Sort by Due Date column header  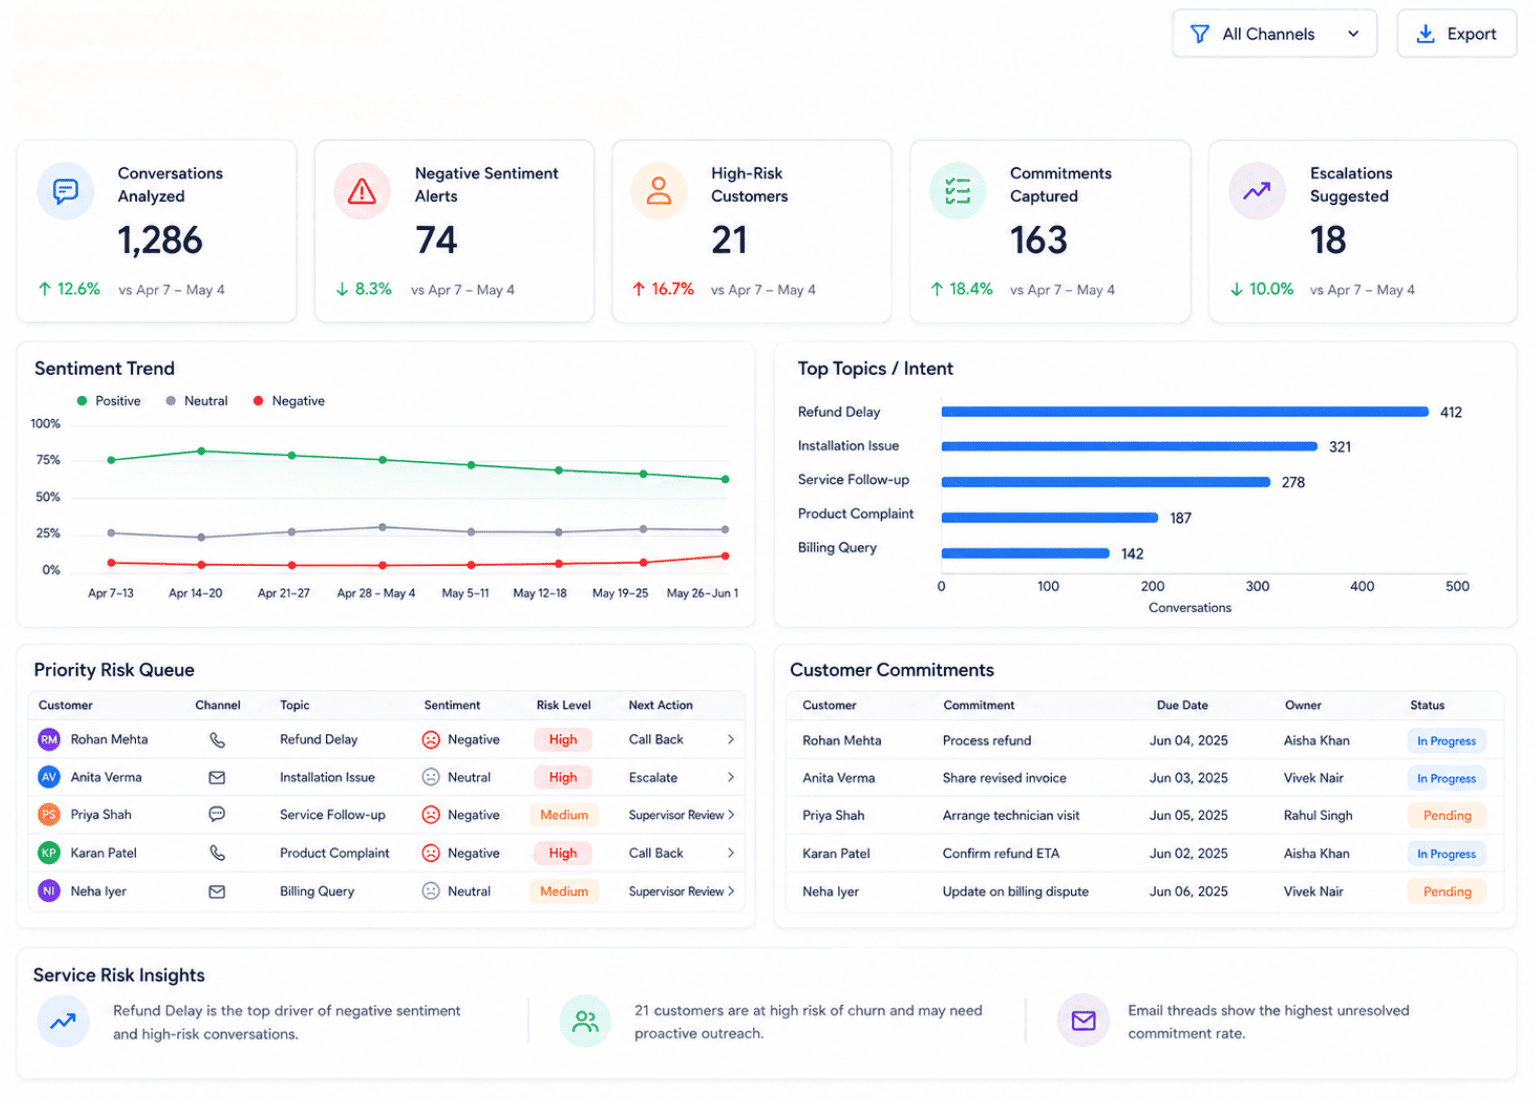(1182, 705)
